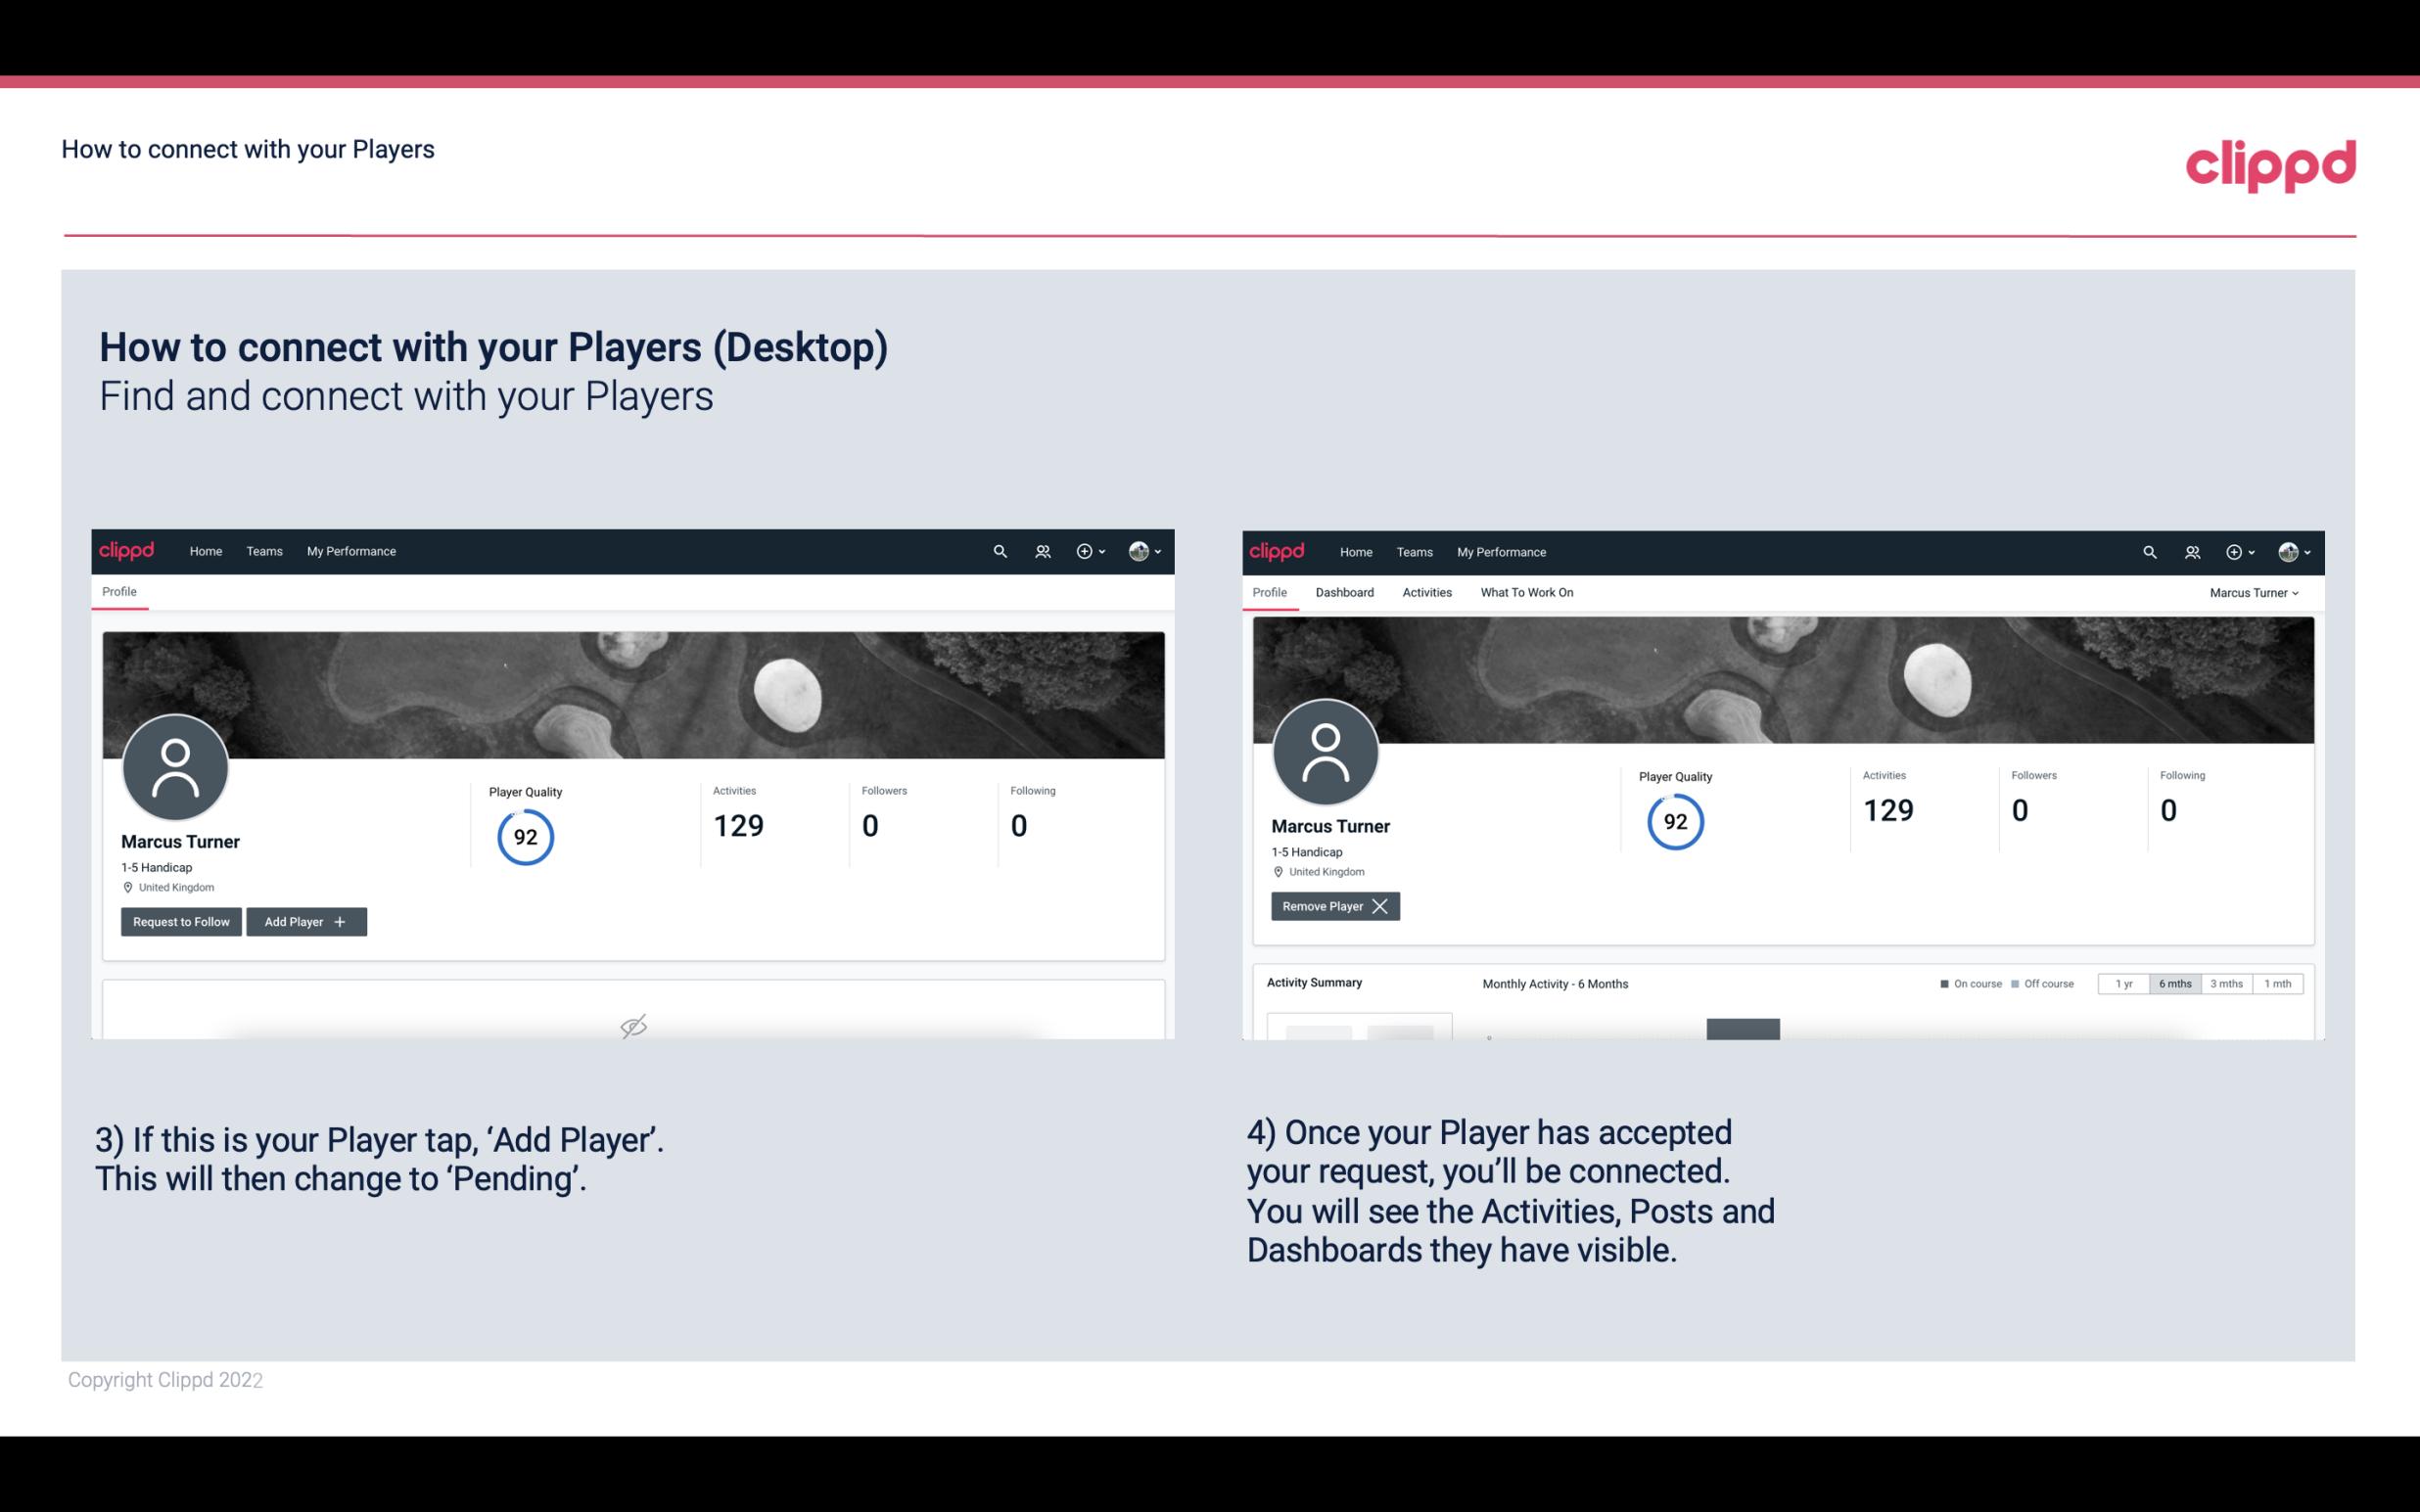Click the search icon in right panel
The width and height of the screenshot is (2420, 1512).
point(2148,552)
